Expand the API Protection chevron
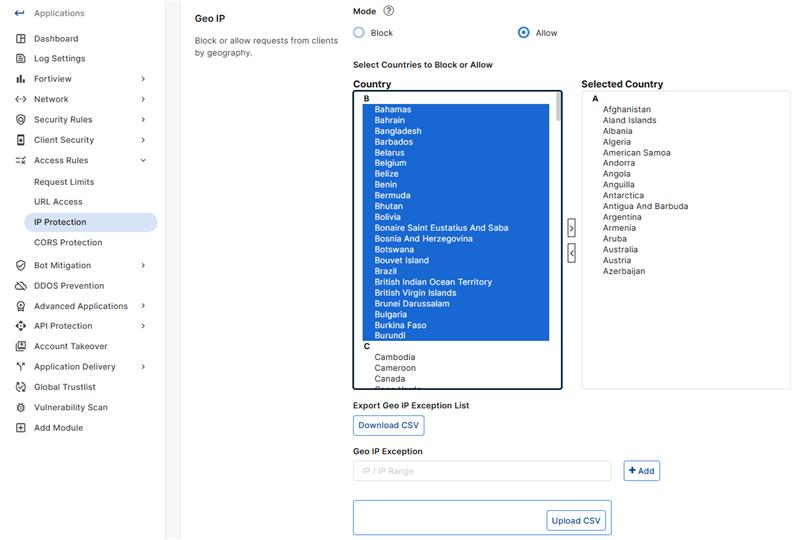 click(143, 326)
